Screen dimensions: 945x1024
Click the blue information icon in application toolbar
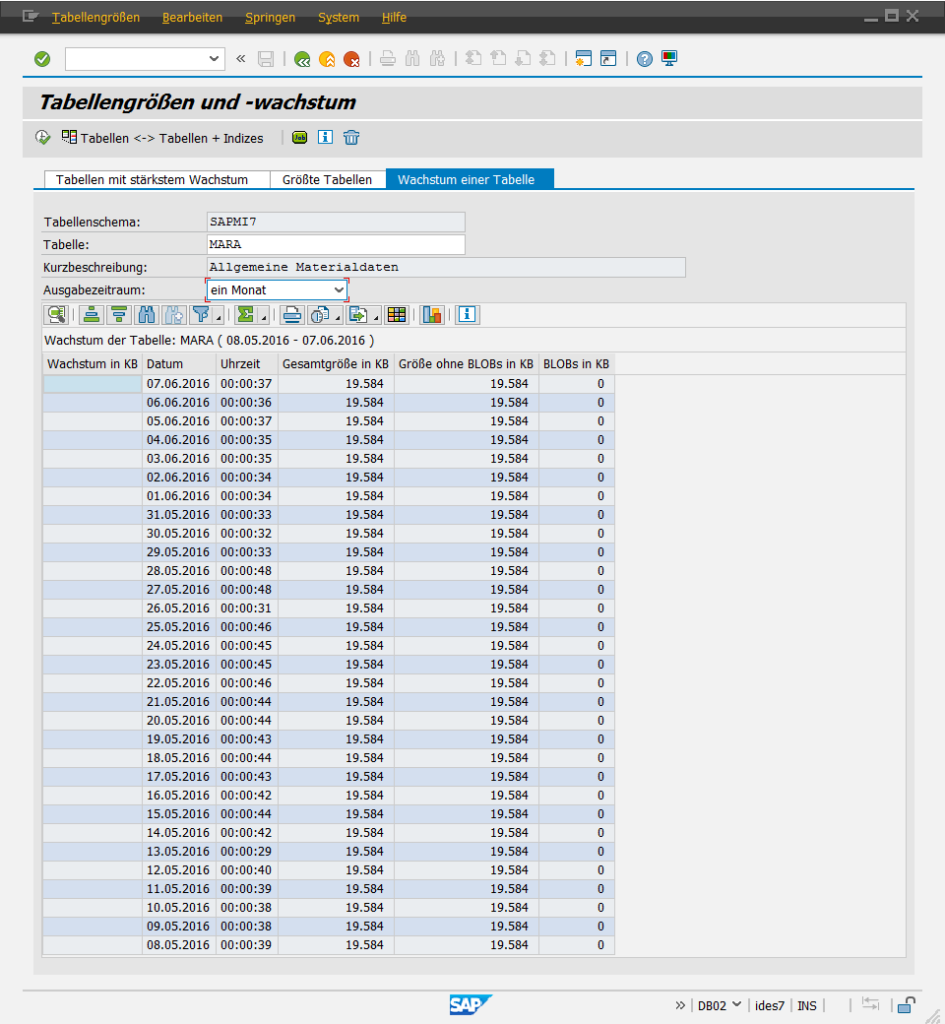325,137
